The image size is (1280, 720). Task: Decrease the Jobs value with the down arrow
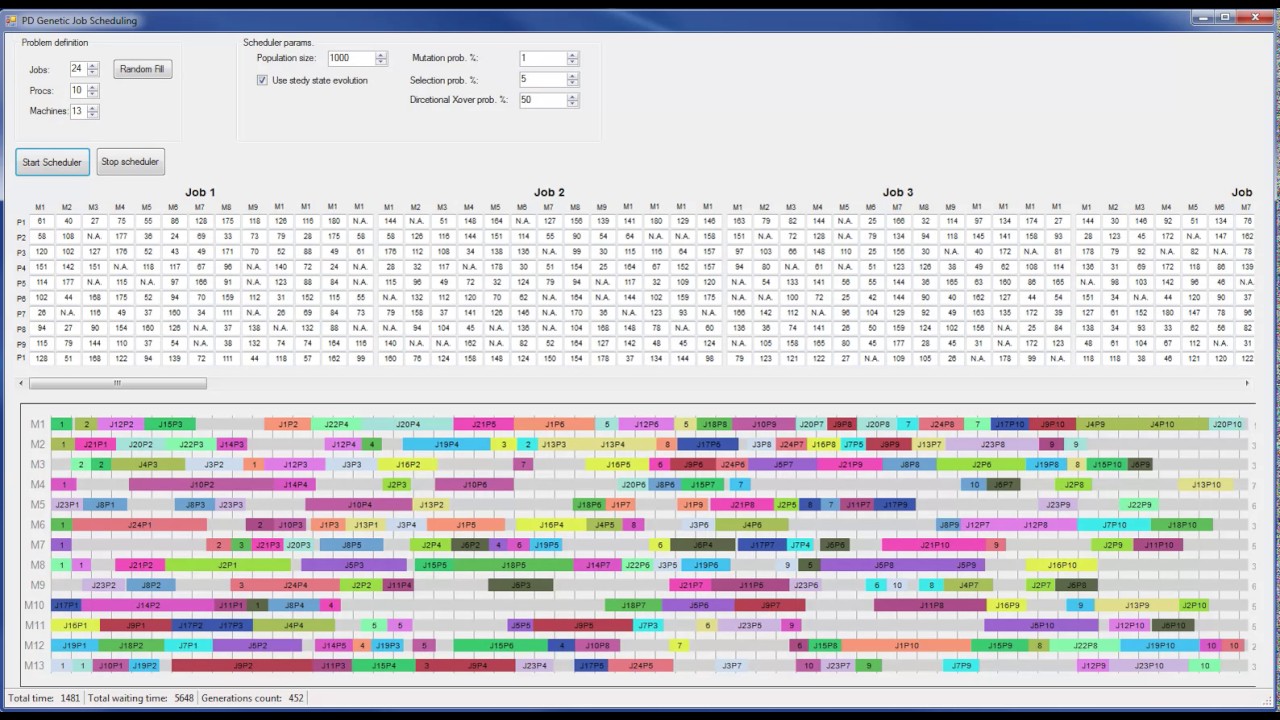[93, 72]
